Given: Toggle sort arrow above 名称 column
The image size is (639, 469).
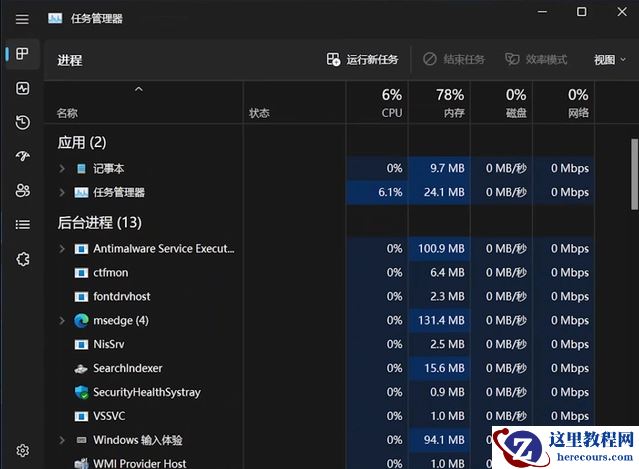Looking at the screenshot, I should (139, 89).
